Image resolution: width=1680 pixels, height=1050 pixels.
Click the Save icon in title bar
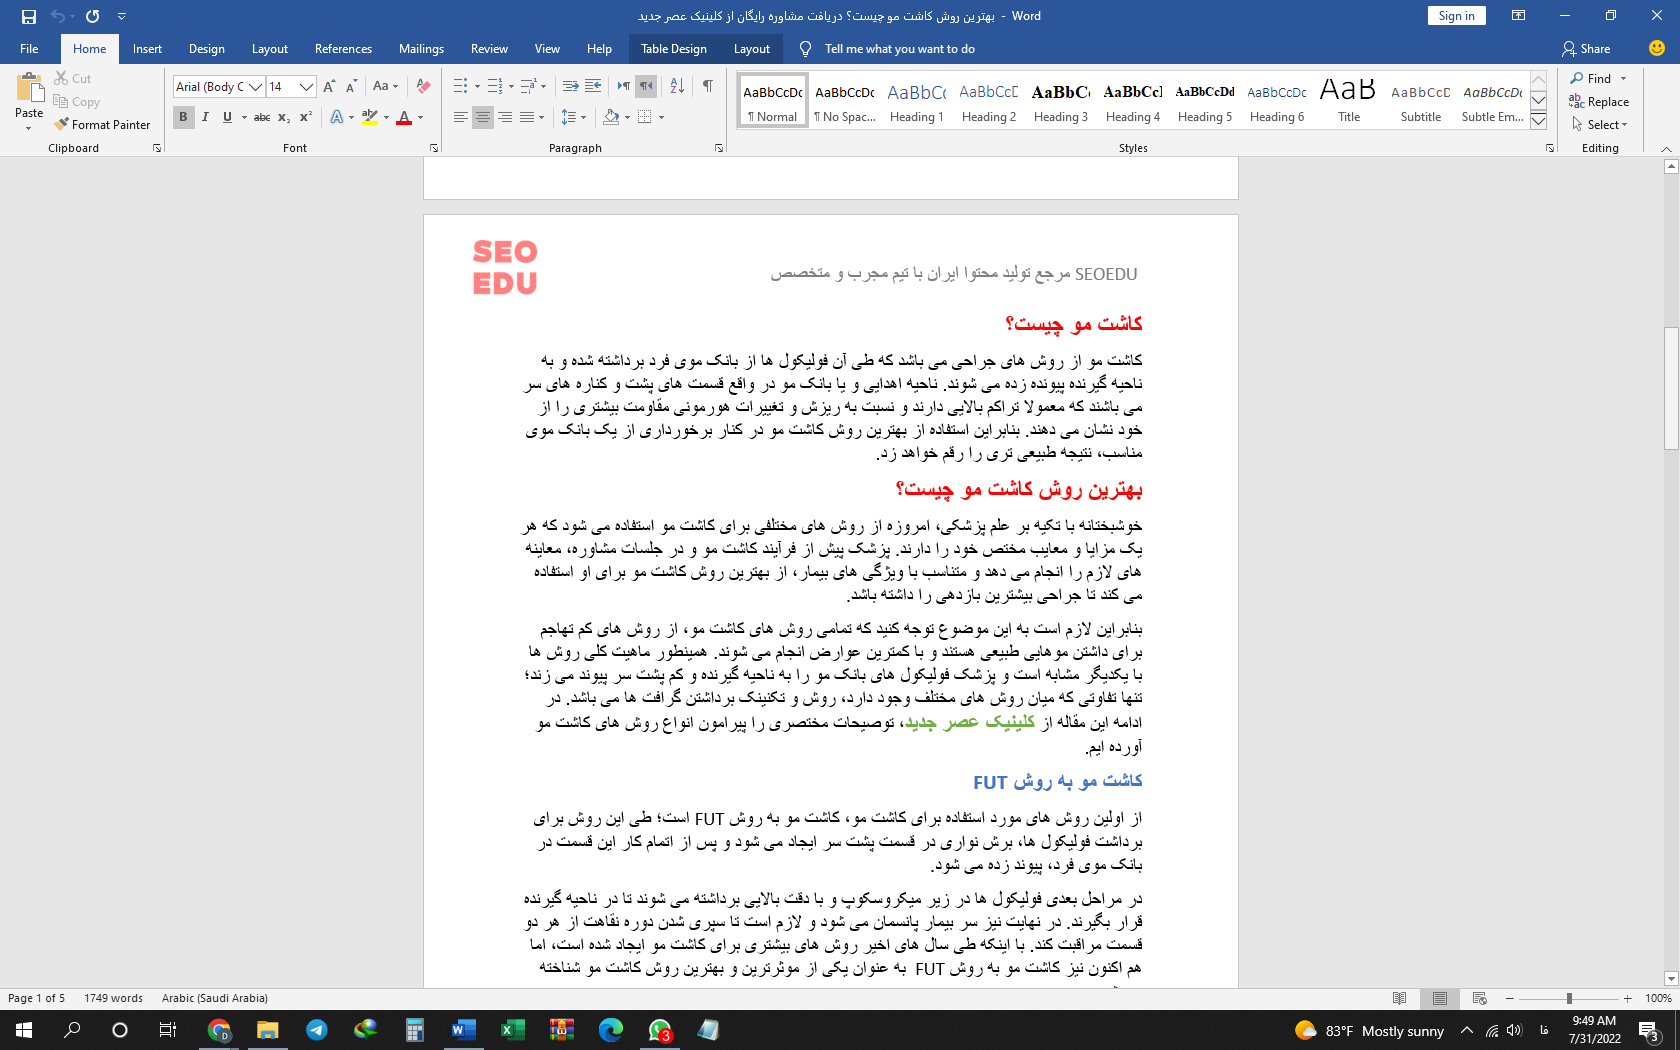click(28, 16)
